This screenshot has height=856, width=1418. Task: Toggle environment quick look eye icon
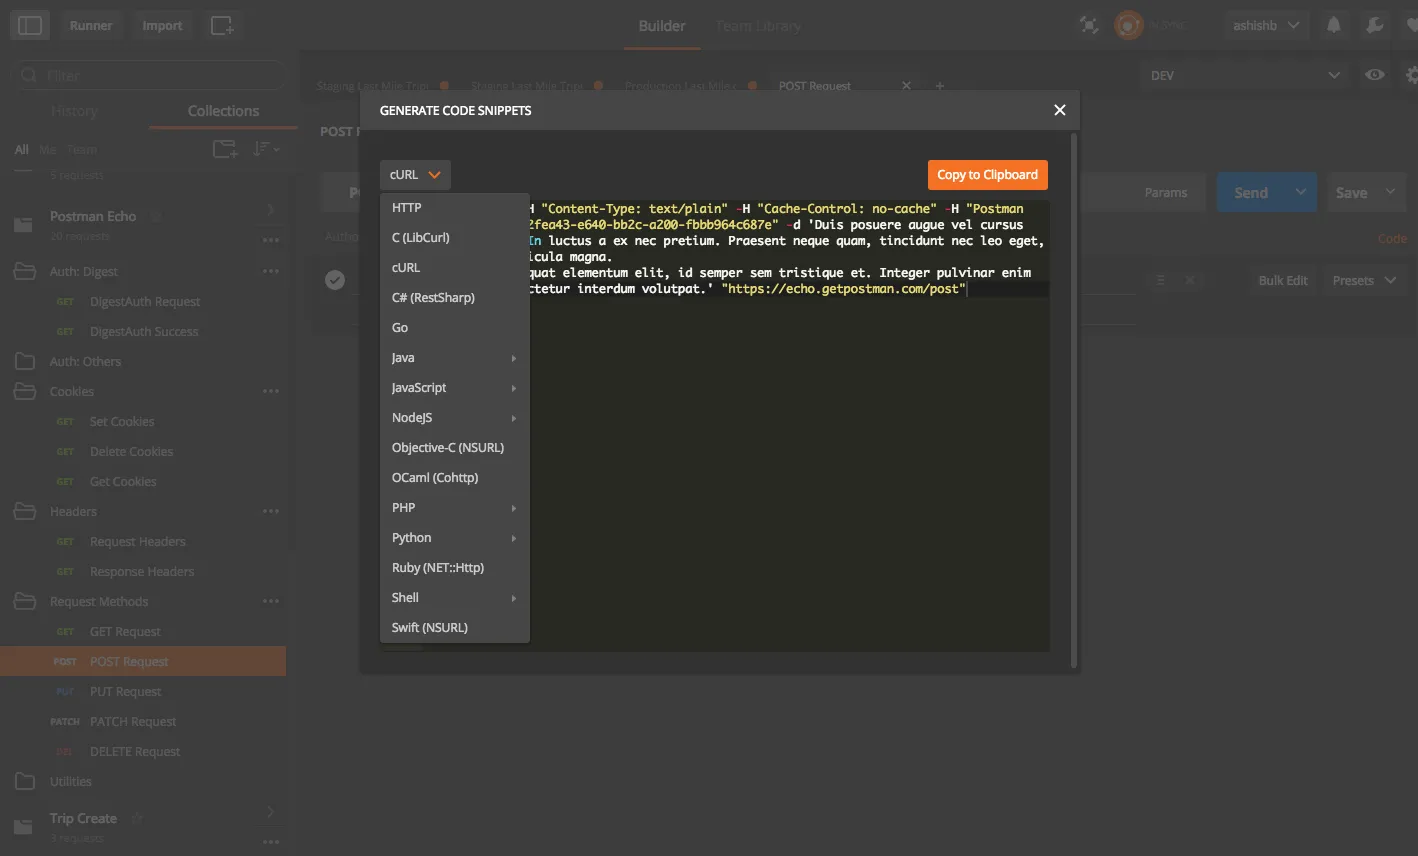[x=1375, y=75]
